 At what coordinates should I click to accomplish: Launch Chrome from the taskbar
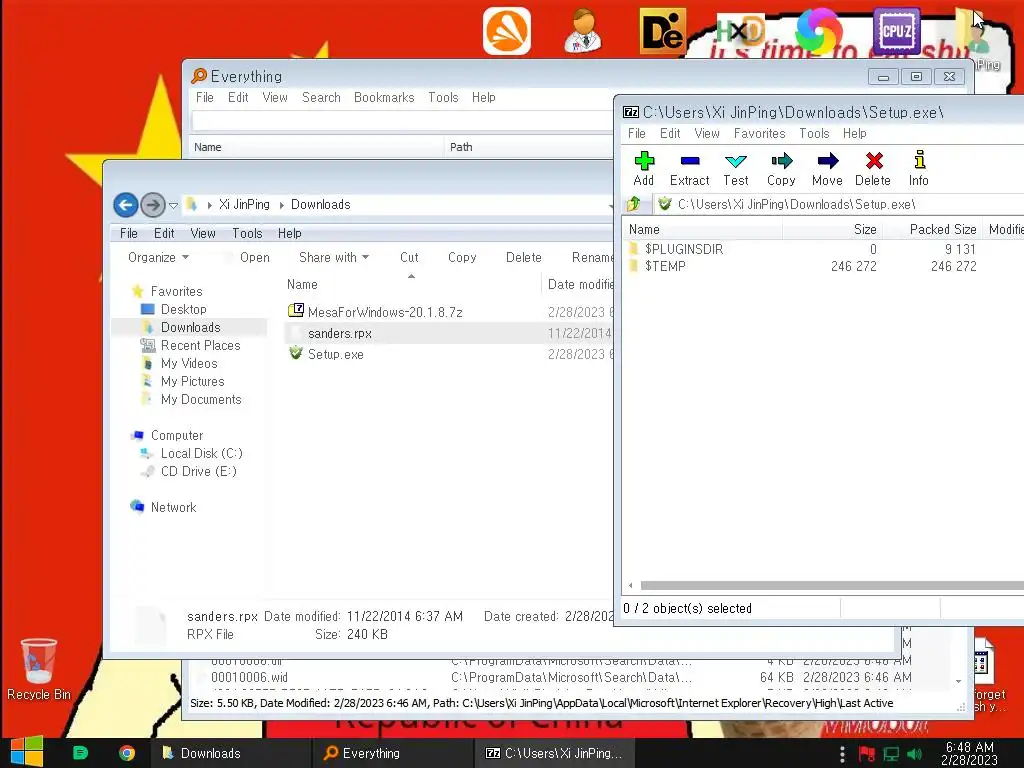pyautogui.click(x=127, y=753)
